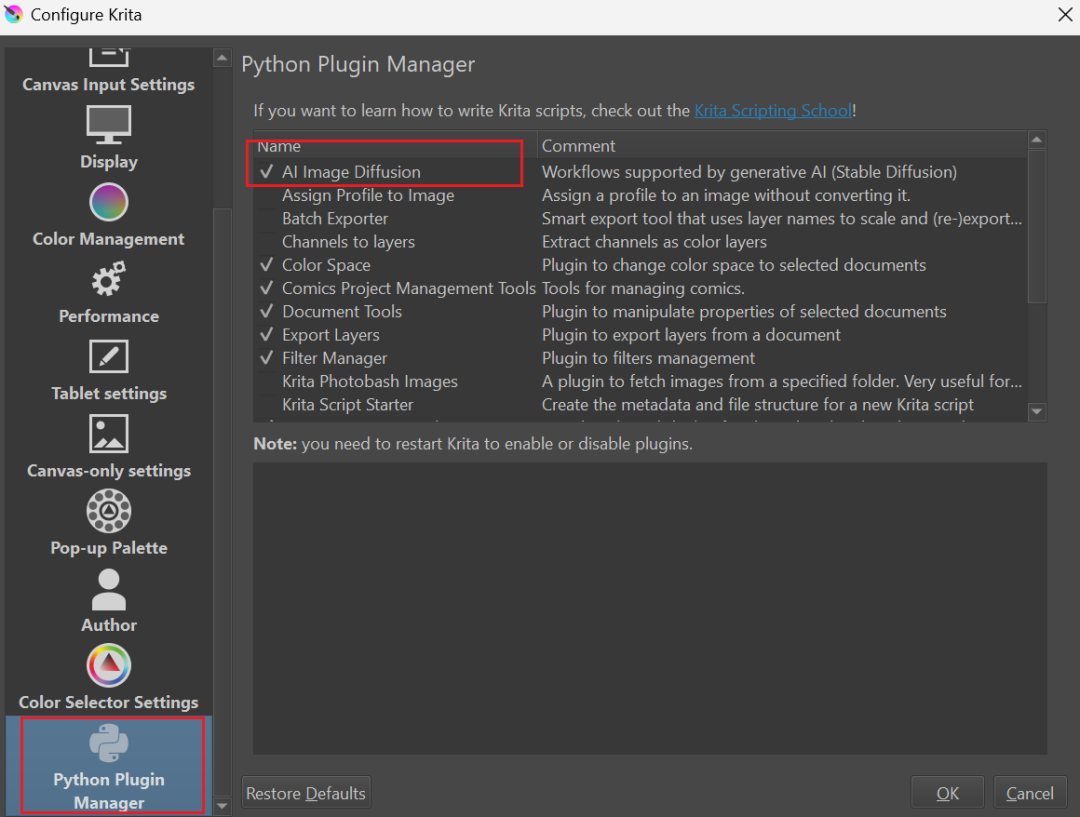Select the Python Plugin Manager label
The width and height of the screenshot is (1080, 817).
[x=109, y=791]
